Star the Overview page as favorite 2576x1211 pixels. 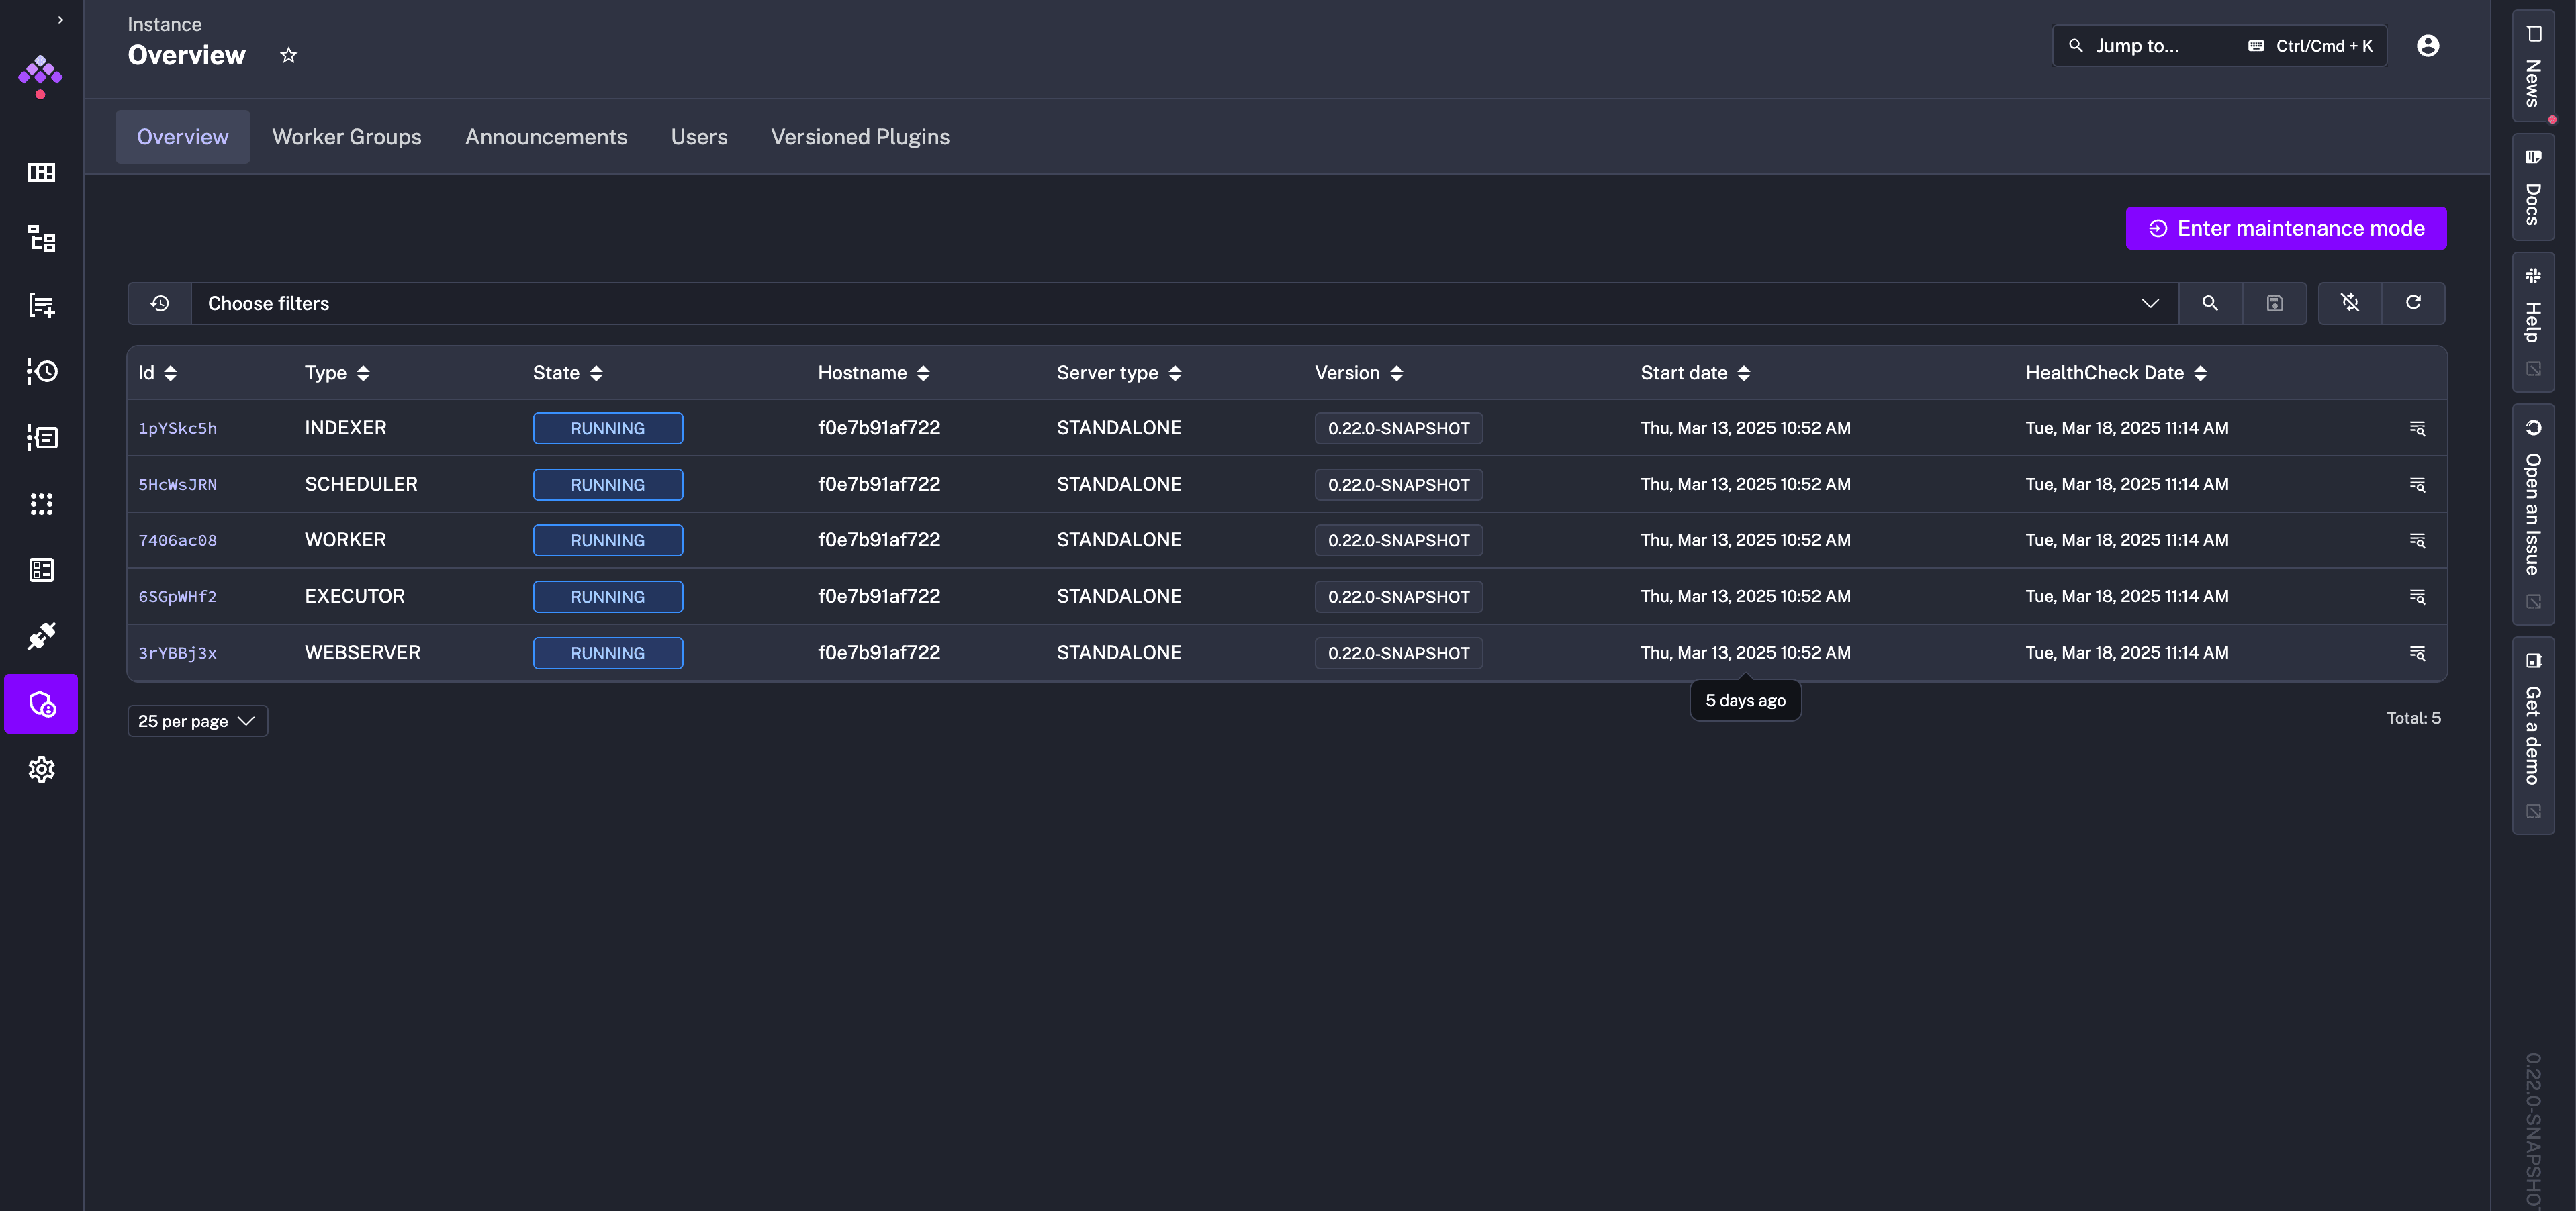click(288, 54)
